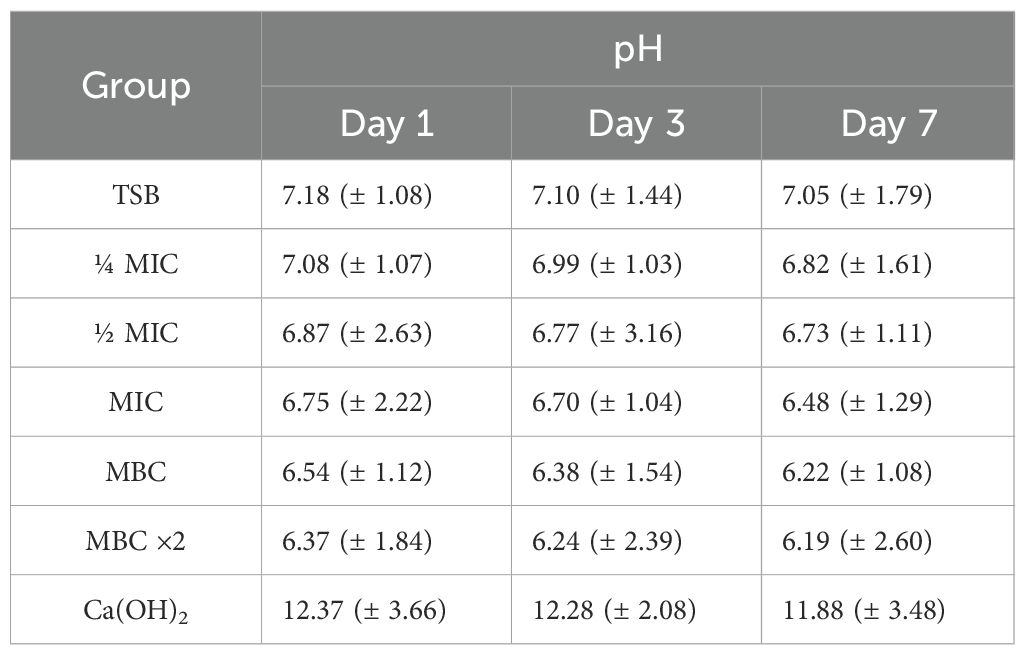Select the Ca(OH)2 row label
This screenshot has width=1026, height=655.
136,610
